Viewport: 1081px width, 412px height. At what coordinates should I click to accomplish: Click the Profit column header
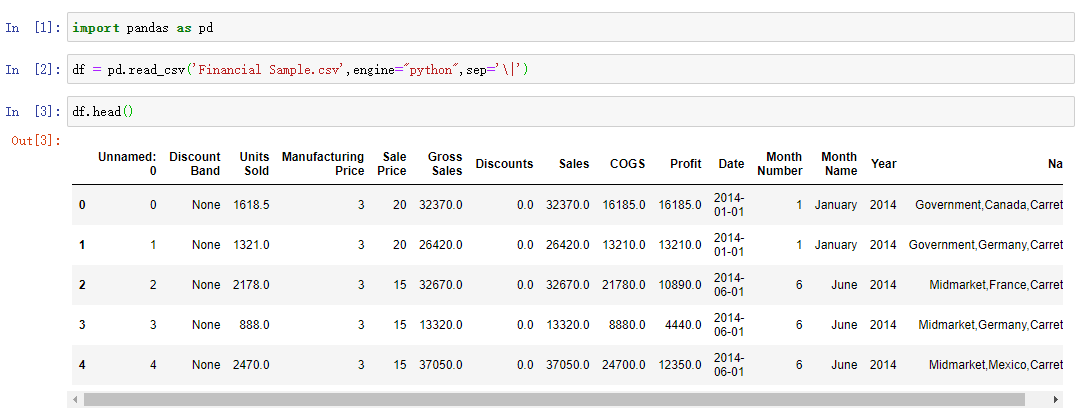pos(686,164)
